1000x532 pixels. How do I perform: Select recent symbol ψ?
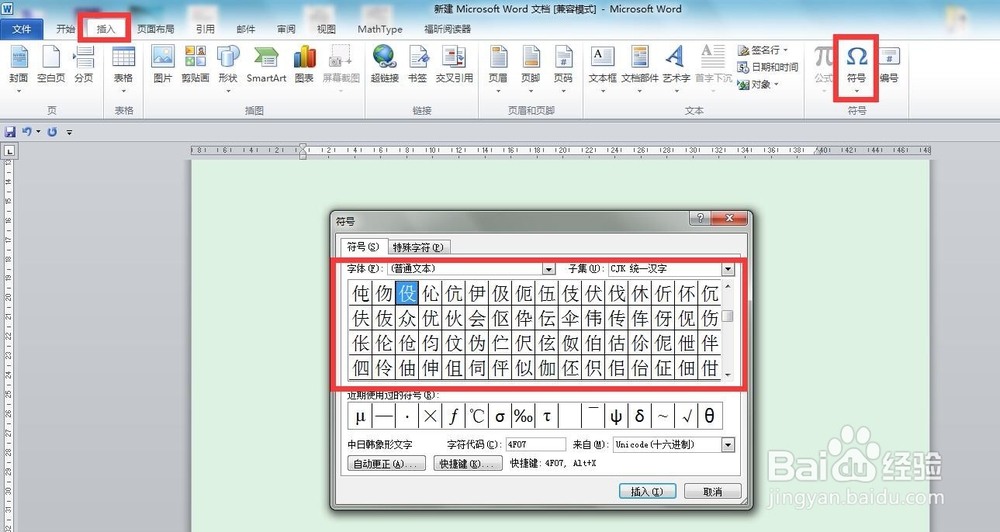coord(617,417)
